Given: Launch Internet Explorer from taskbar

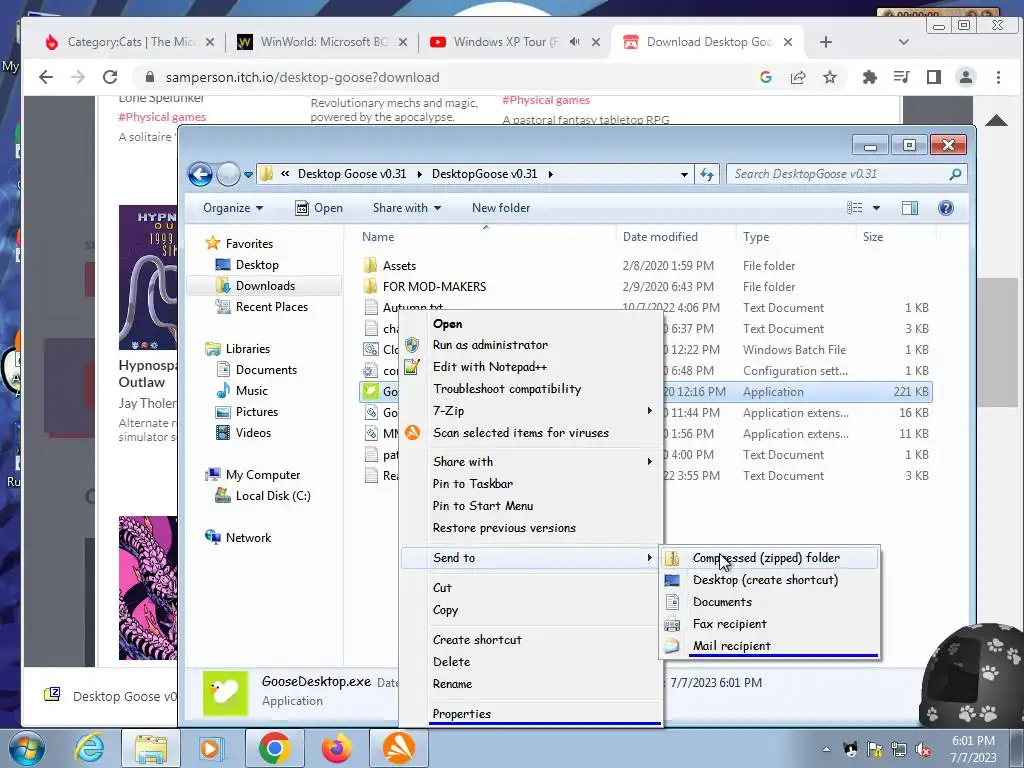Looking at the screenshot, I should click(x=89, y=748).
